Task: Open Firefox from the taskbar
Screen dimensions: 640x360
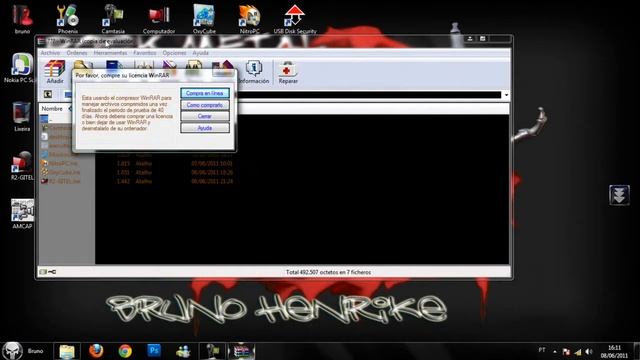Action: point(96,351)
